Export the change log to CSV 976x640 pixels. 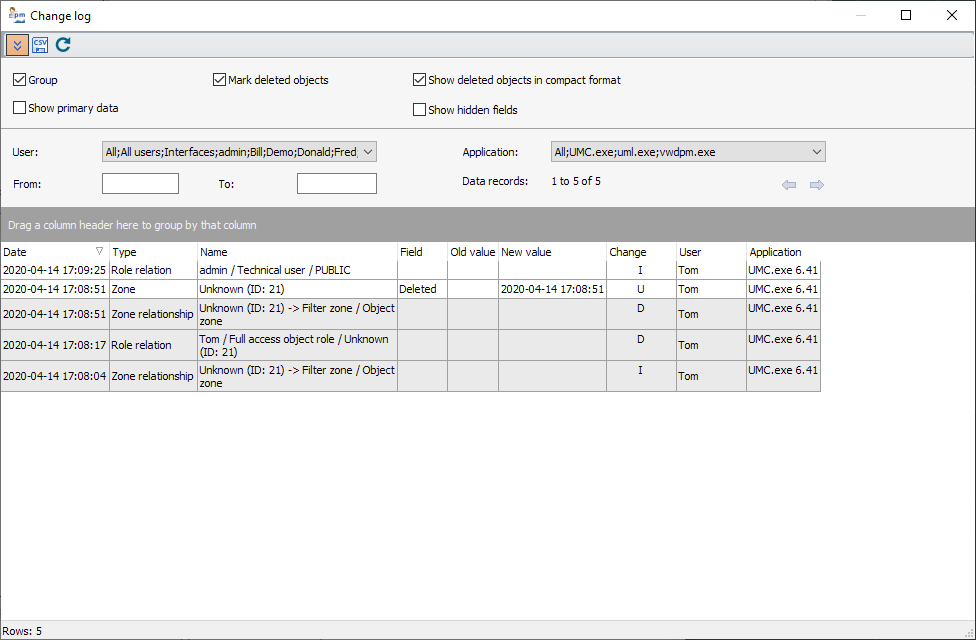pos(40,45)
